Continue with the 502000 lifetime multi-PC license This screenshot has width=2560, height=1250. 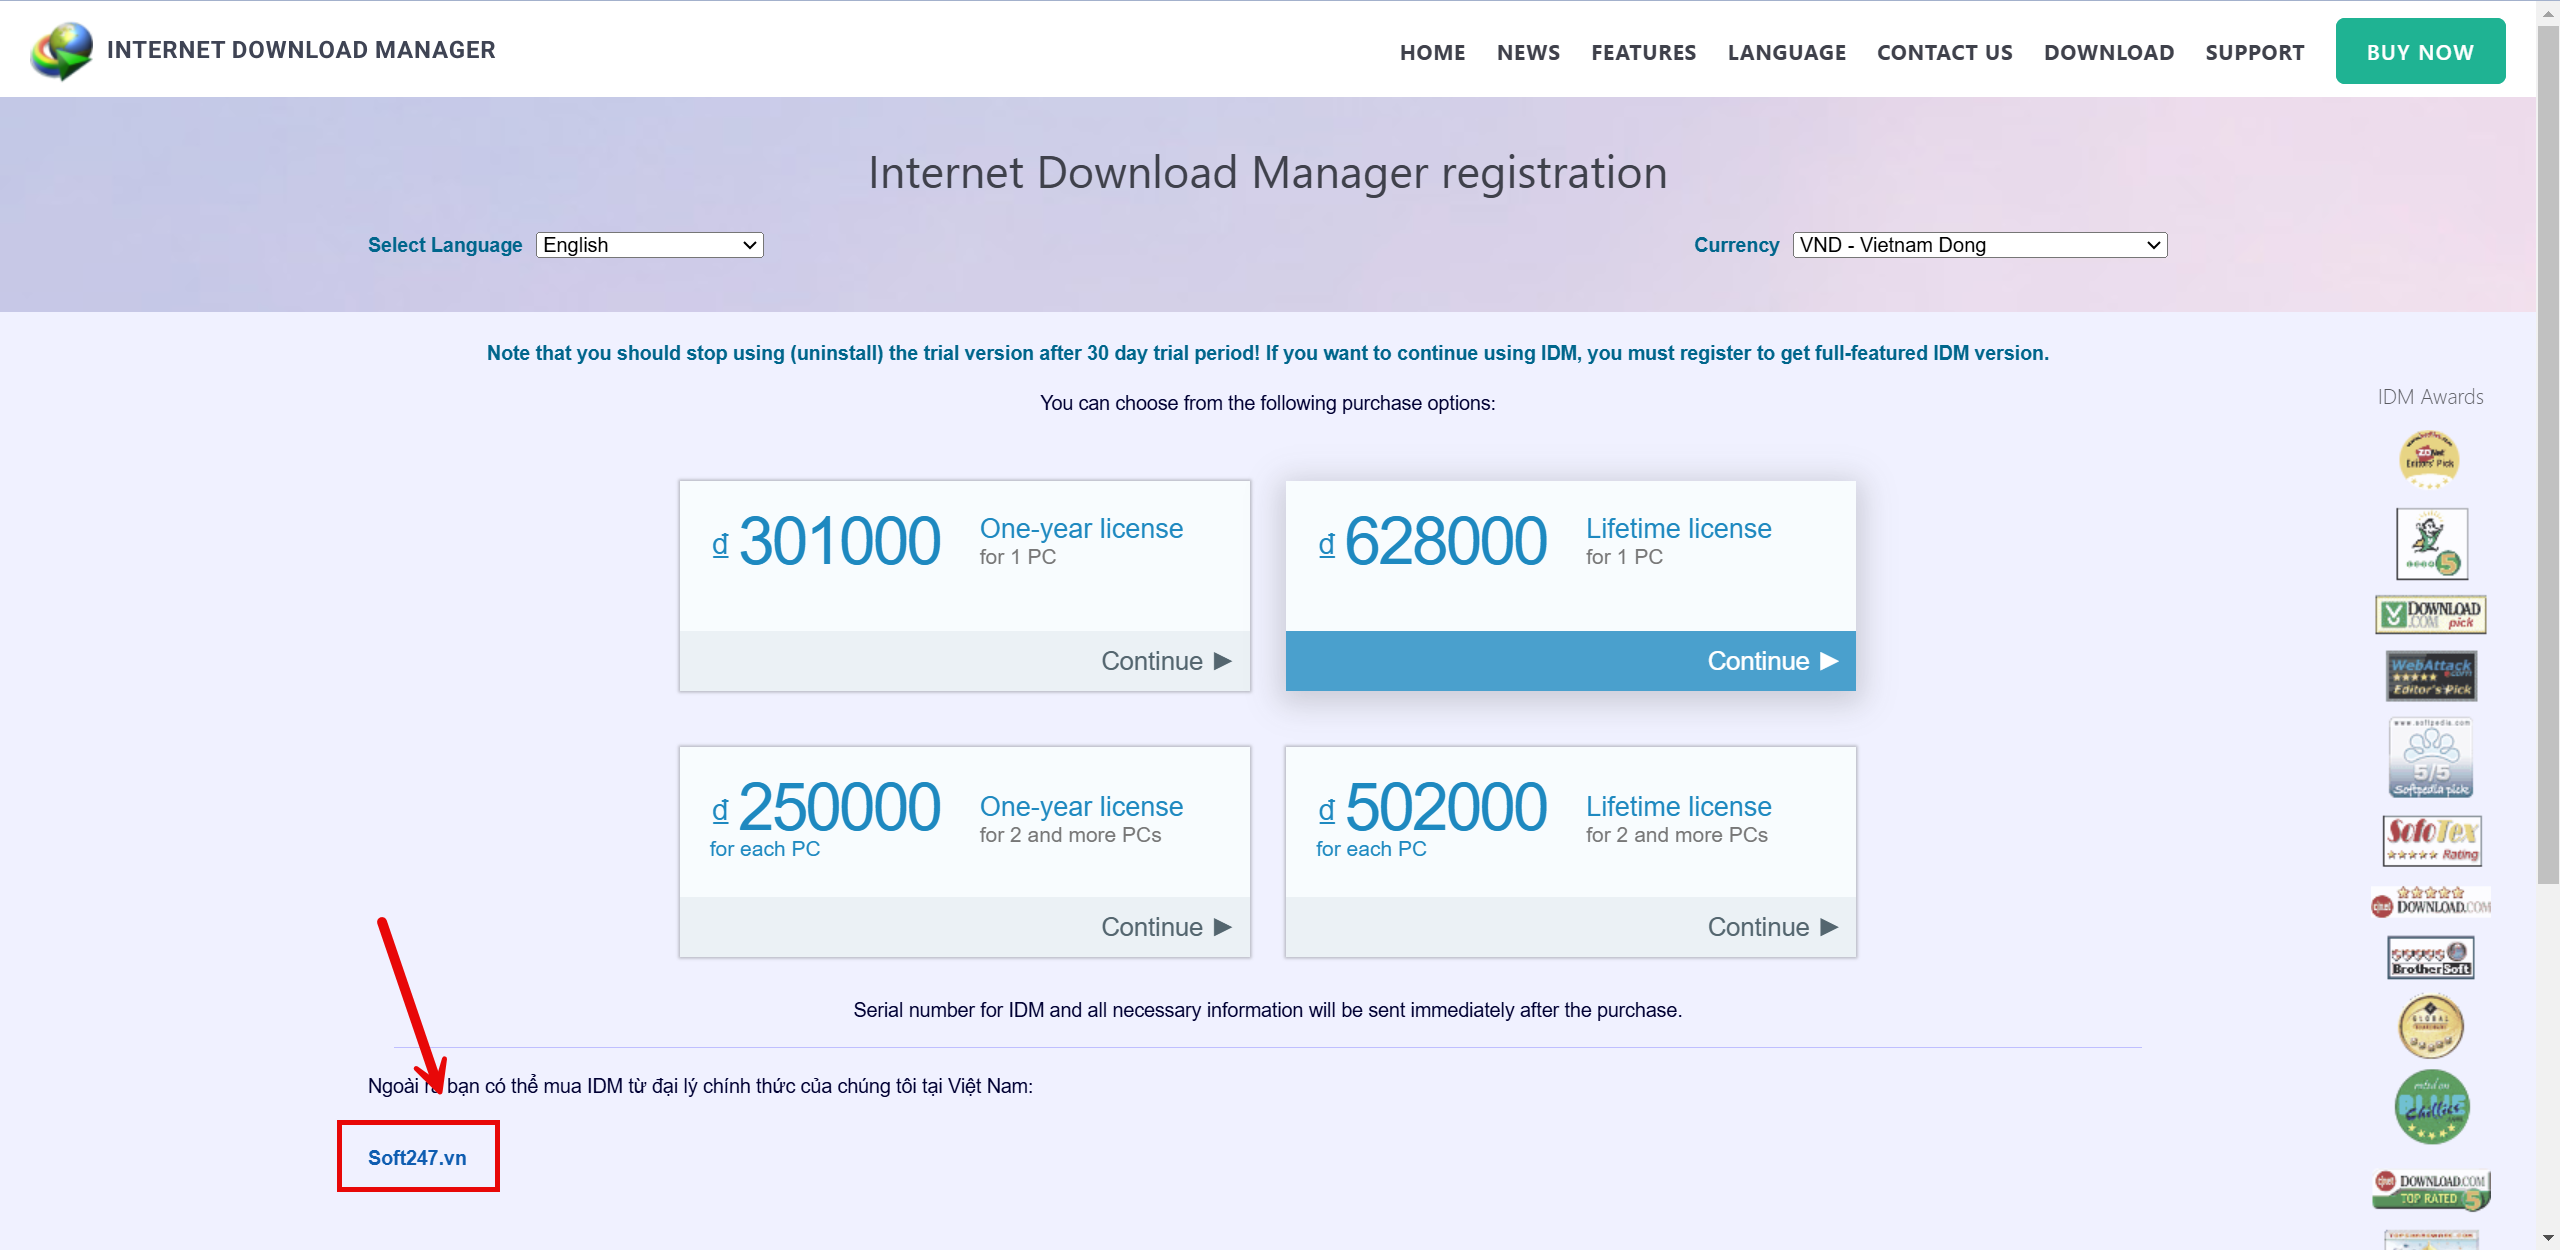[1571, 927]
